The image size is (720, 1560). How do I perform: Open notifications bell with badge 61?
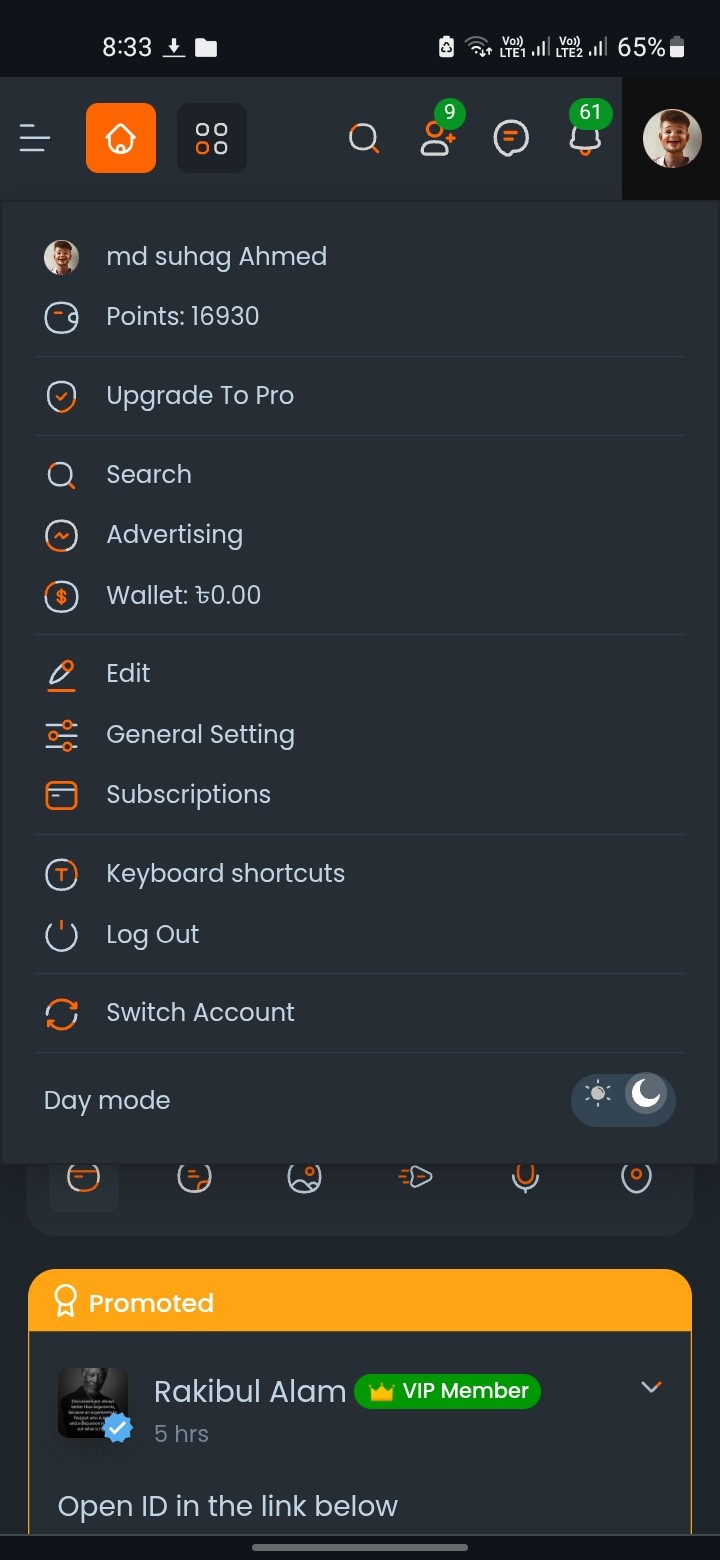(585, 138)
